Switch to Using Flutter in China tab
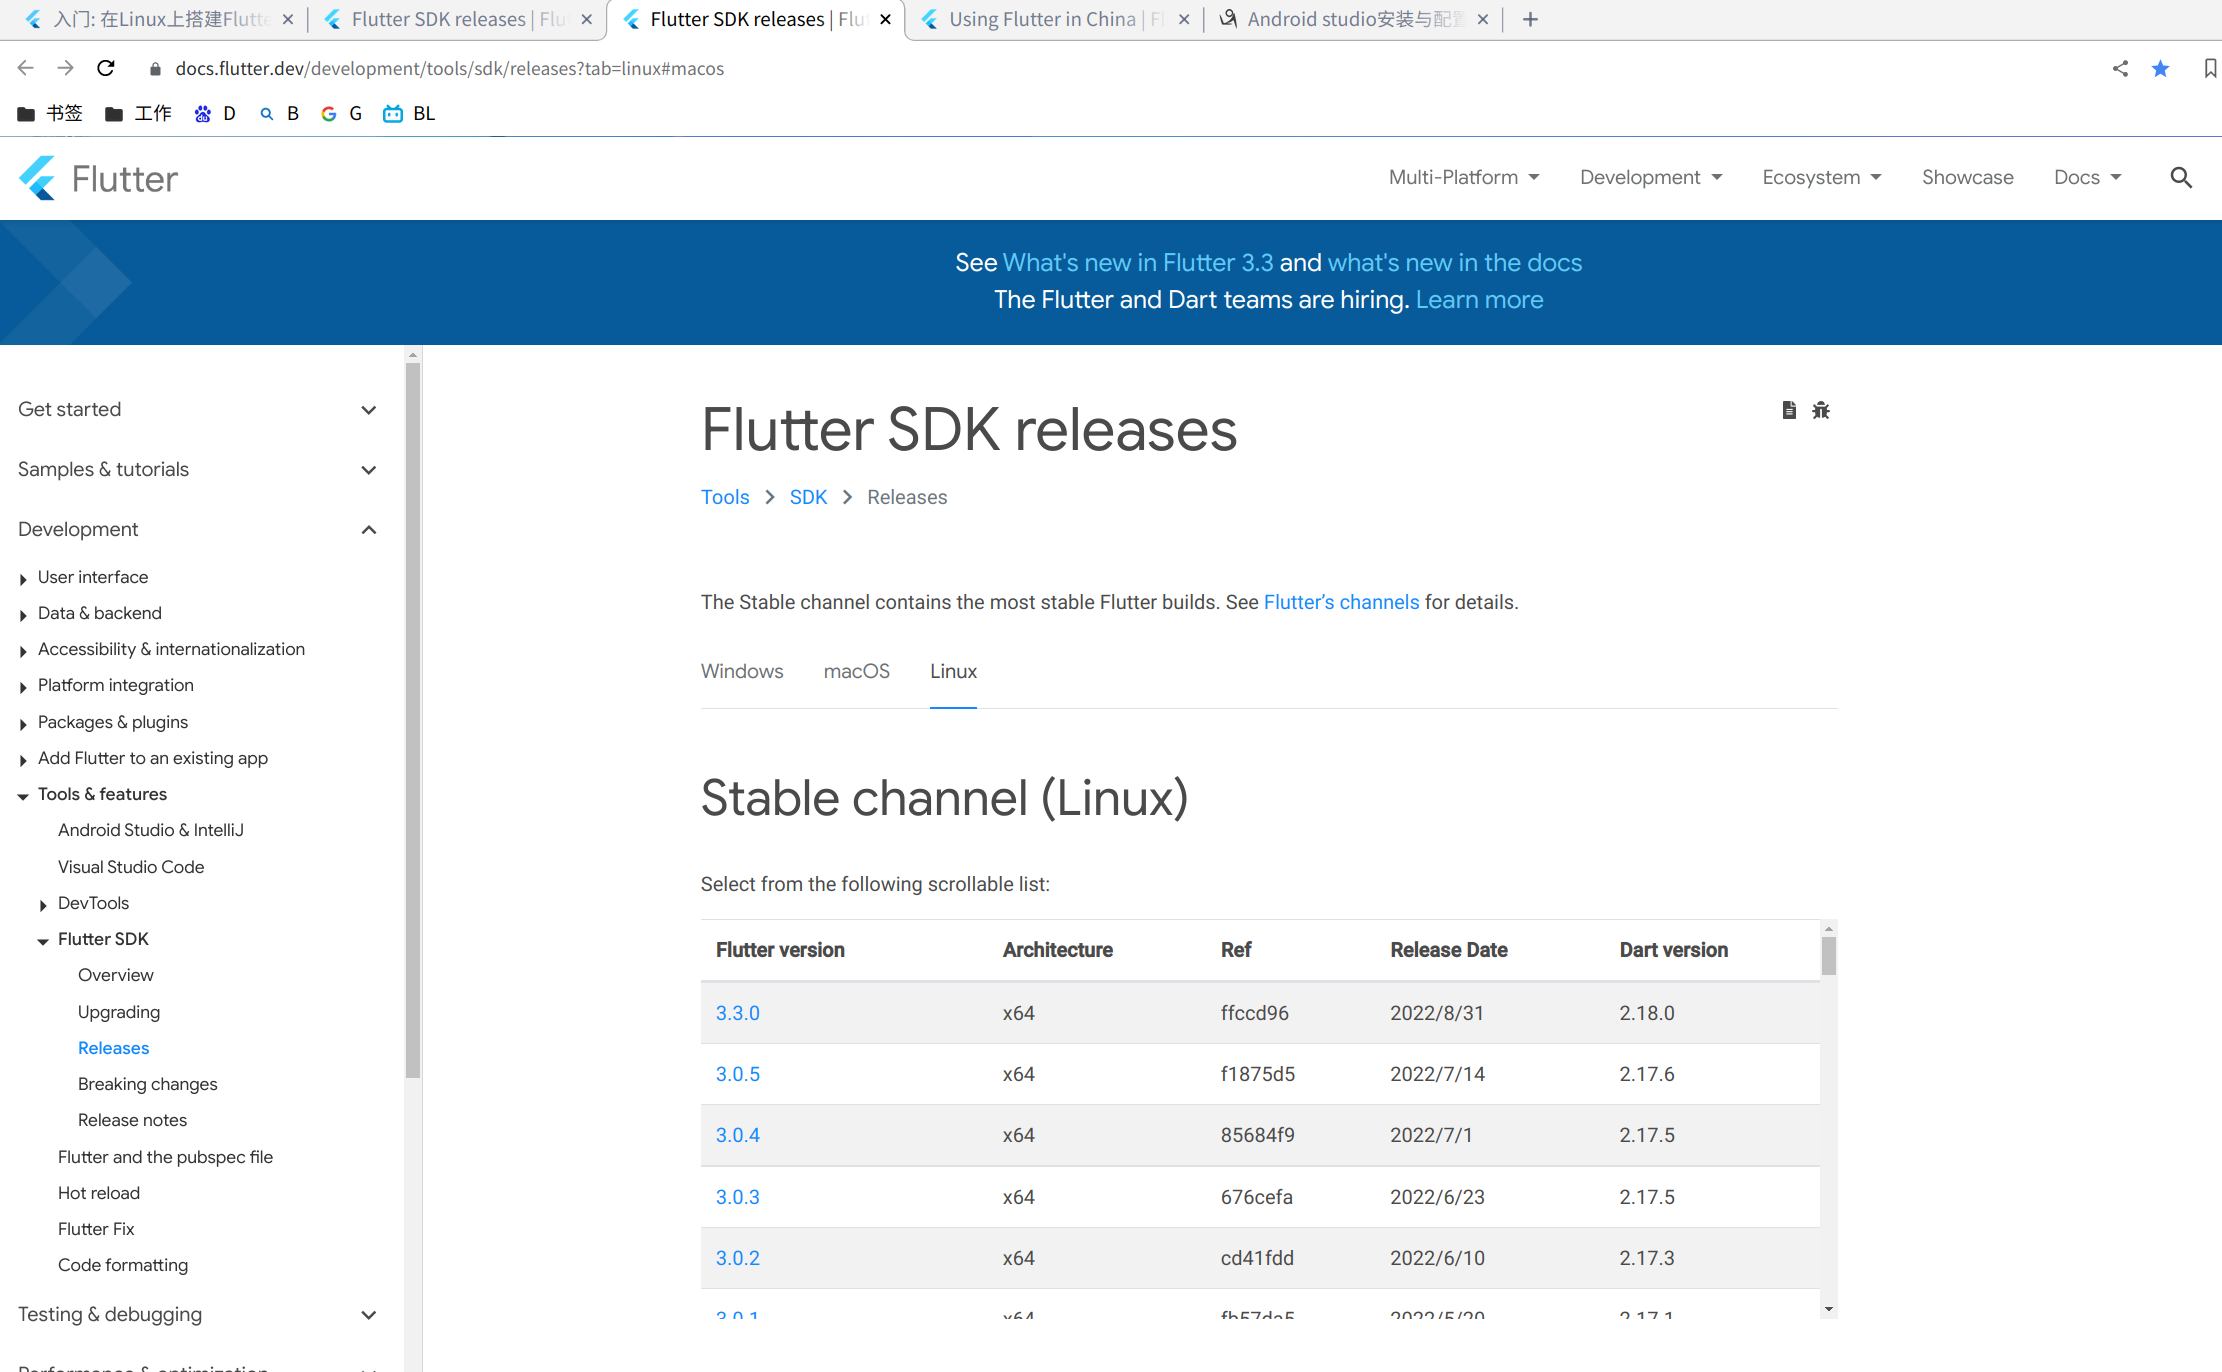Viewport: 2222px width, 1372px height. click(1042, 19)
